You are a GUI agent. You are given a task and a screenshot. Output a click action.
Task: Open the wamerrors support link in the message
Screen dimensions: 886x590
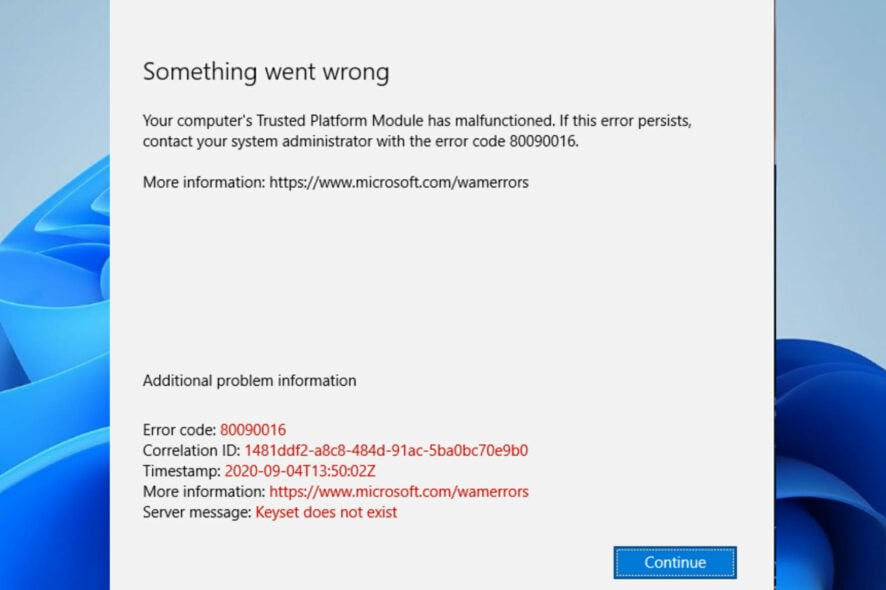pos(397,182)
